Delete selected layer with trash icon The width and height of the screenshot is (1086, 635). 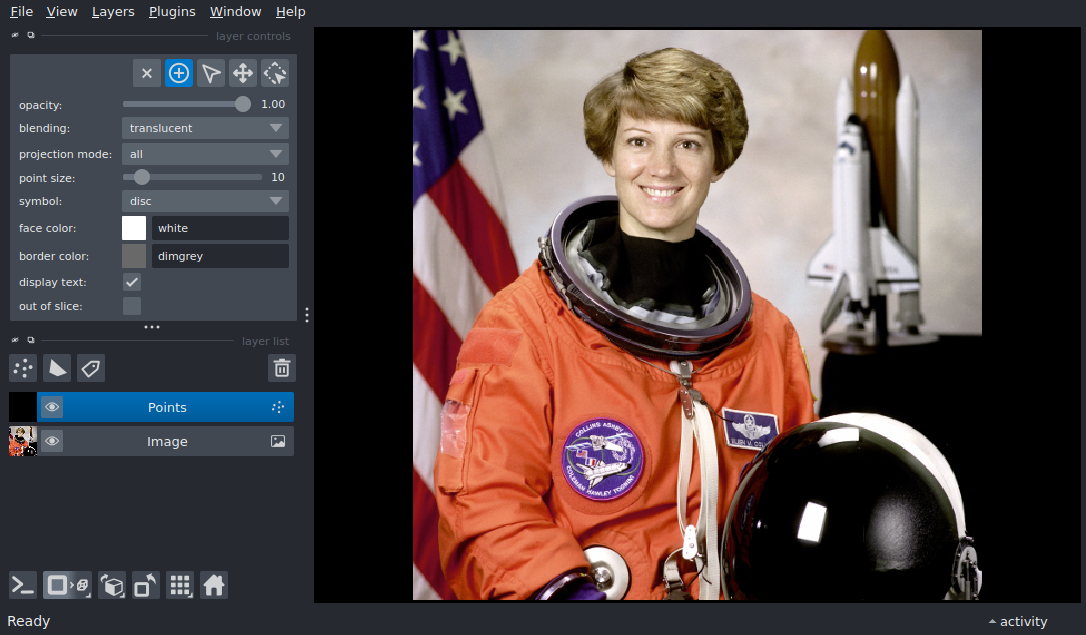click(282, 368)
